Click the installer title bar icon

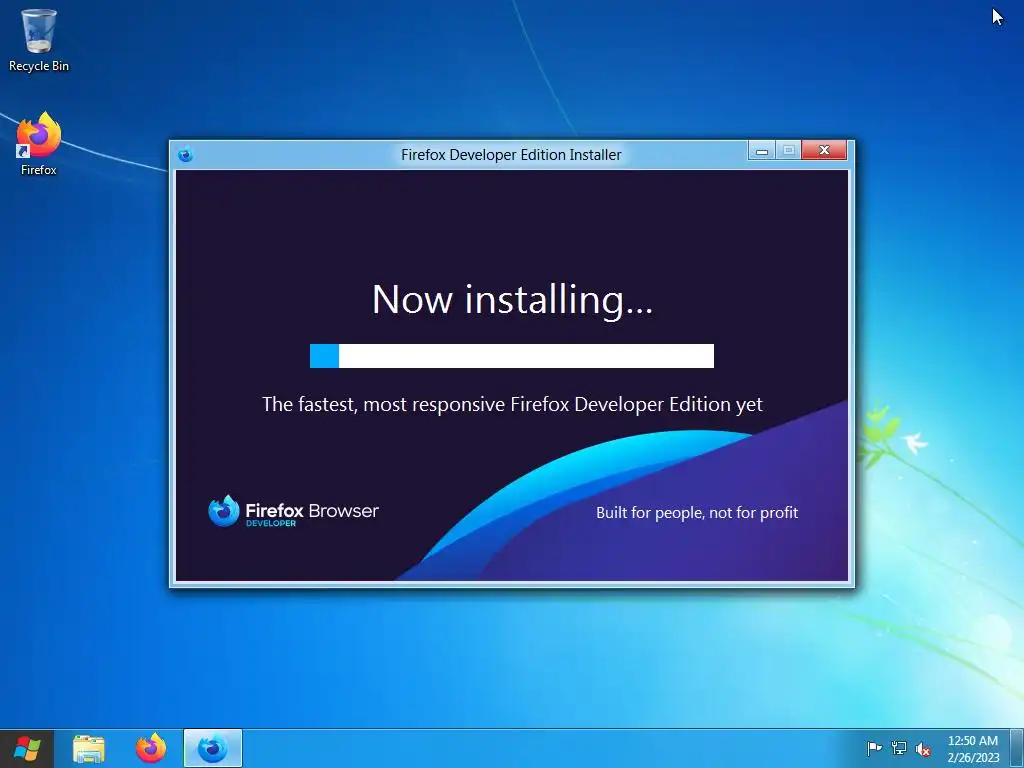pos(185,155)
